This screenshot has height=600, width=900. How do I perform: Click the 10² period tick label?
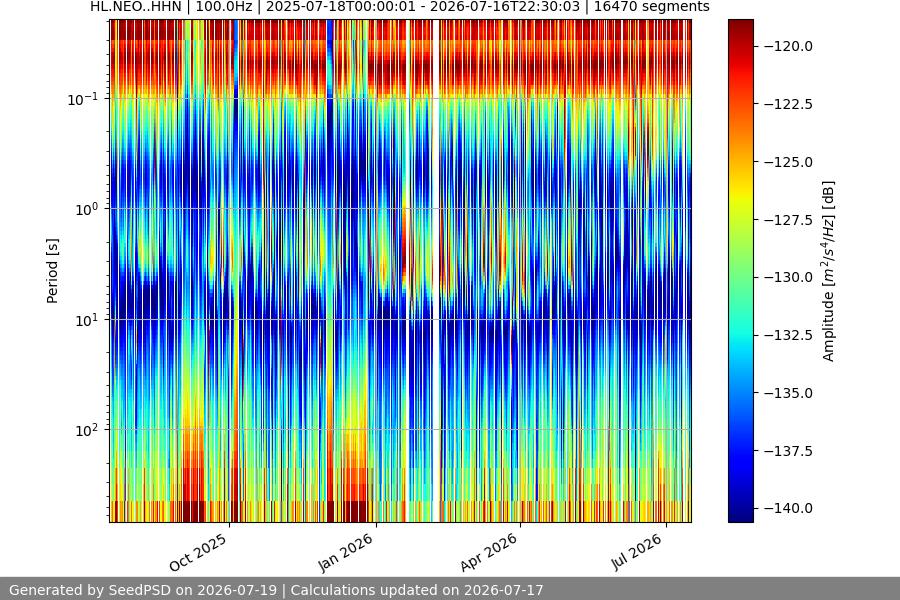86,430
